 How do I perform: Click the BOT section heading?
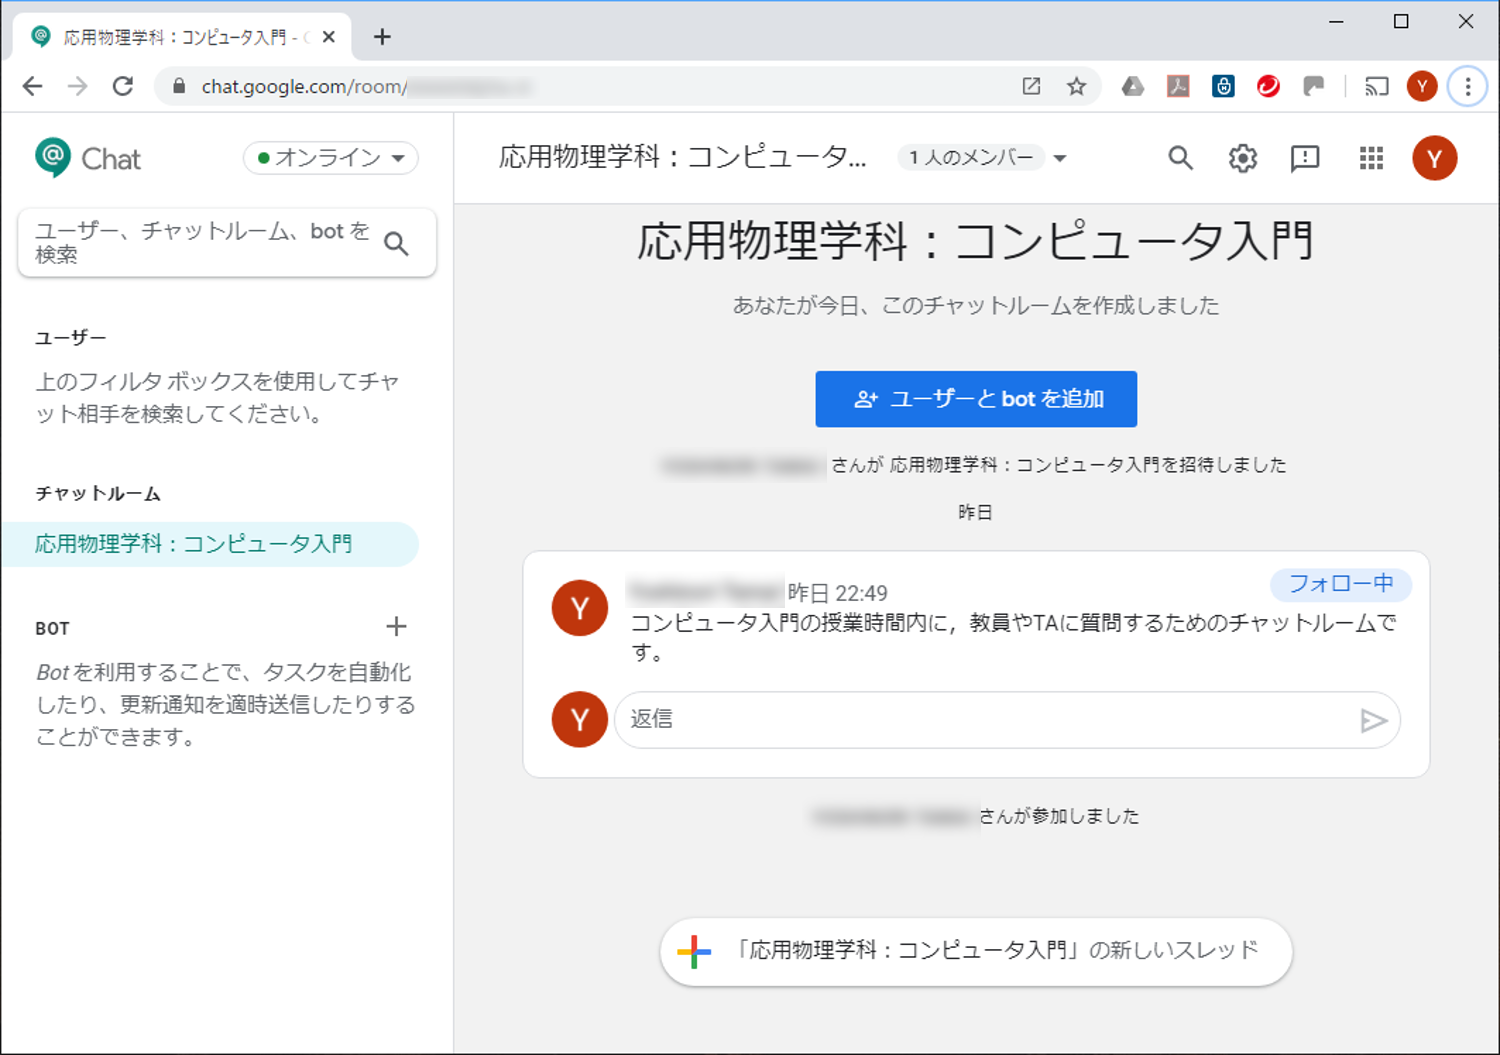point(53,629)
